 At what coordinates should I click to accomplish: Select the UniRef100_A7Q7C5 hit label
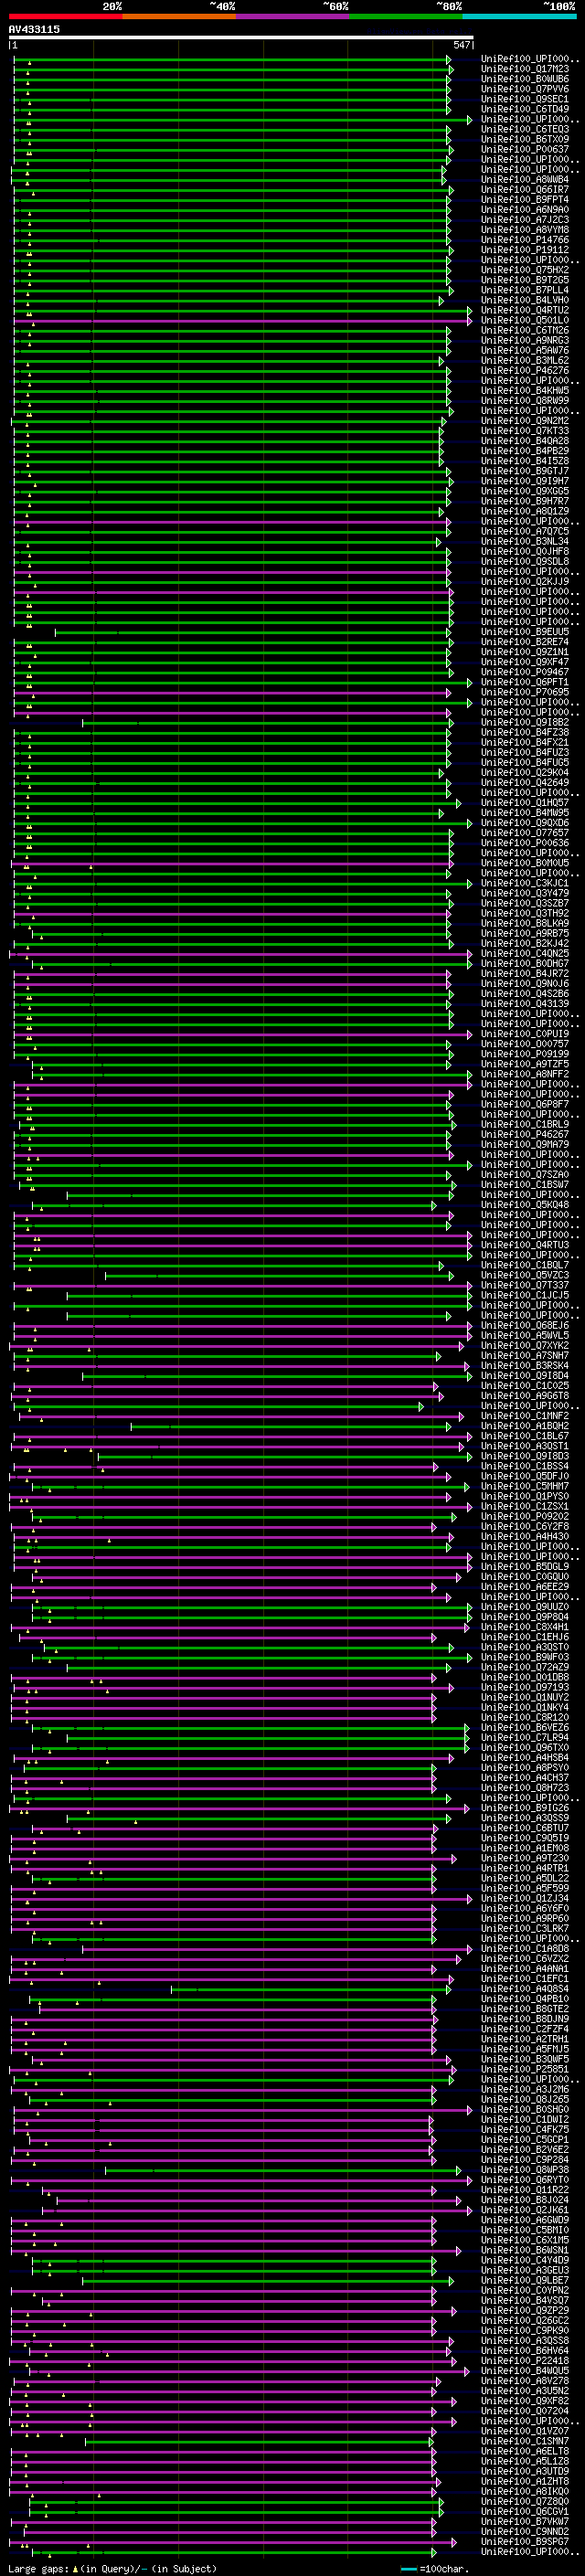(525, 532)
